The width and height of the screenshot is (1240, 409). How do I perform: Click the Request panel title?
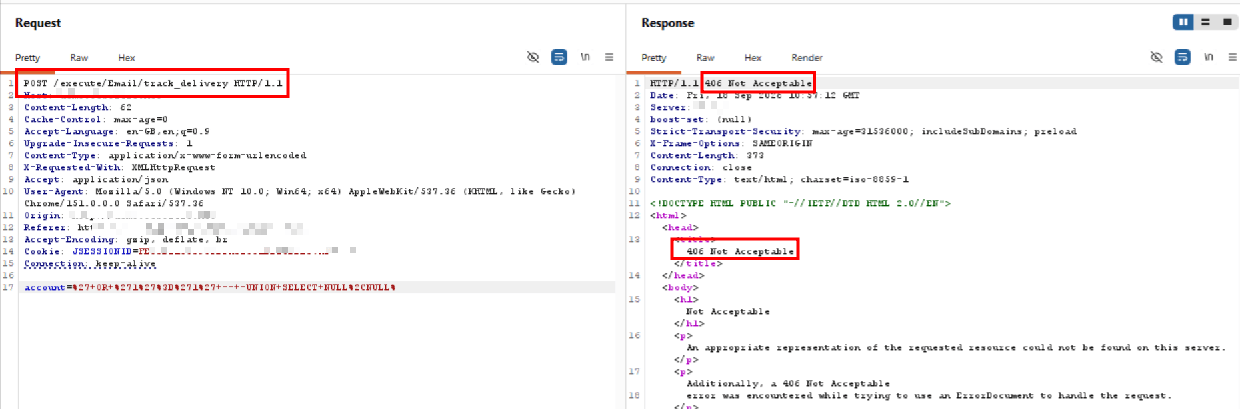point(38,22)
